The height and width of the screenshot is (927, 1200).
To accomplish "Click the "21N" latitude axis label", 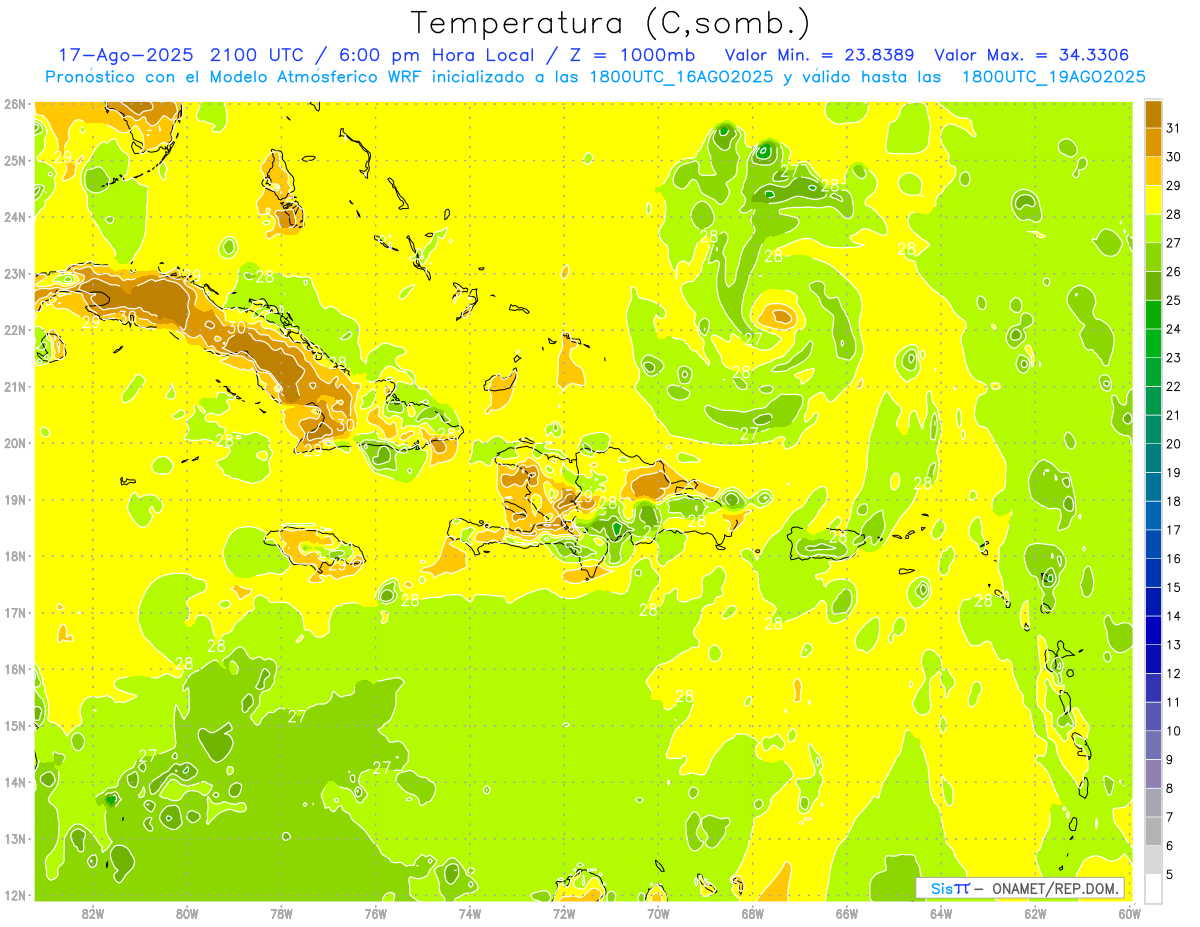I will (14, 386).
